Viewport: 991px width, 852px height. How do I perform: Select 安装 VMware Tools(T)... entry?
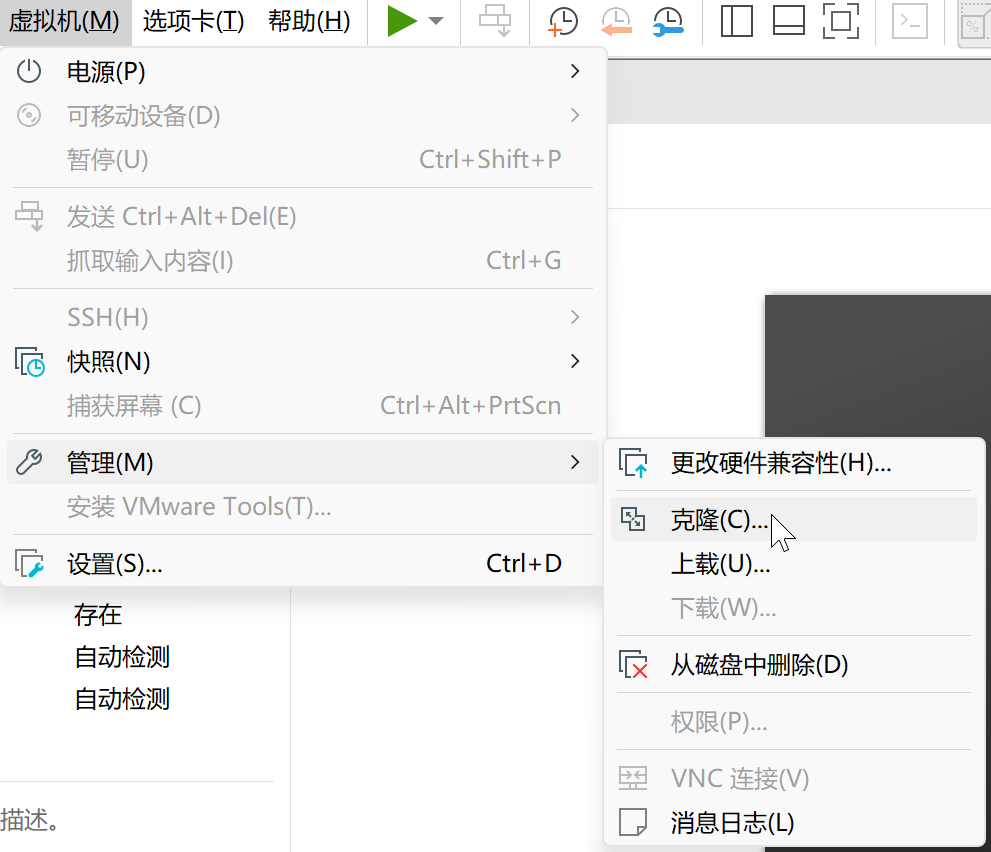[x=303, y=507]
